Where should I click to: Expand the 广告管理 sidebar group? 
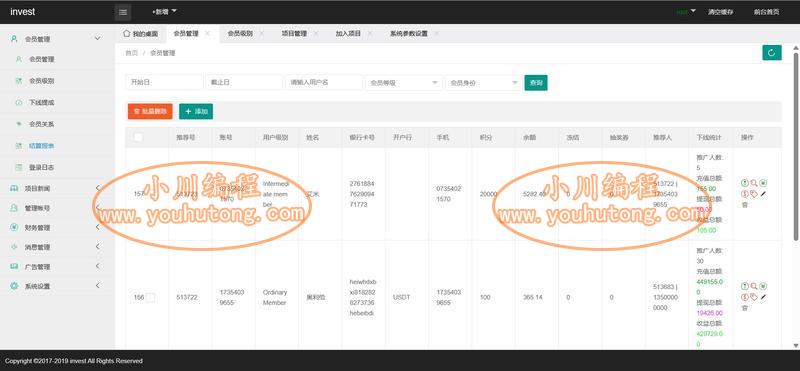(x=57, y=266)
